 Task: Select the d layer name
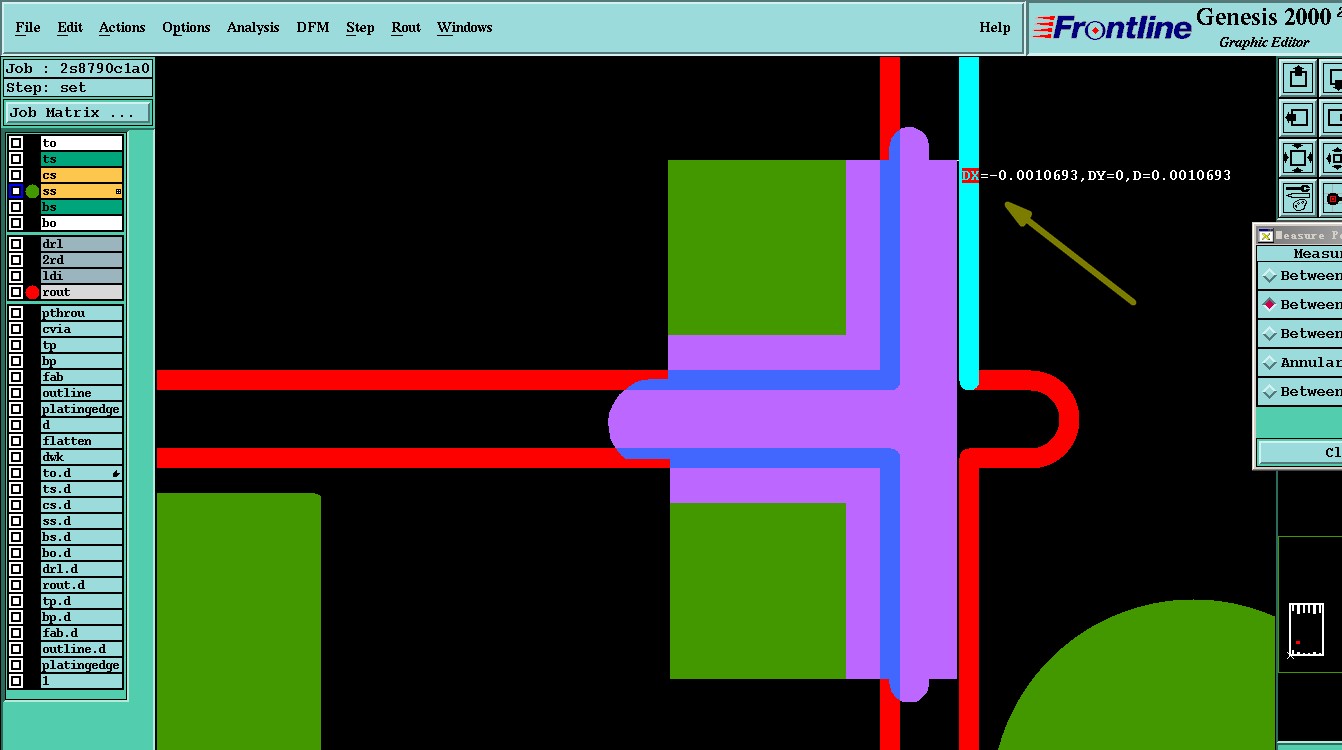point(81,425)
